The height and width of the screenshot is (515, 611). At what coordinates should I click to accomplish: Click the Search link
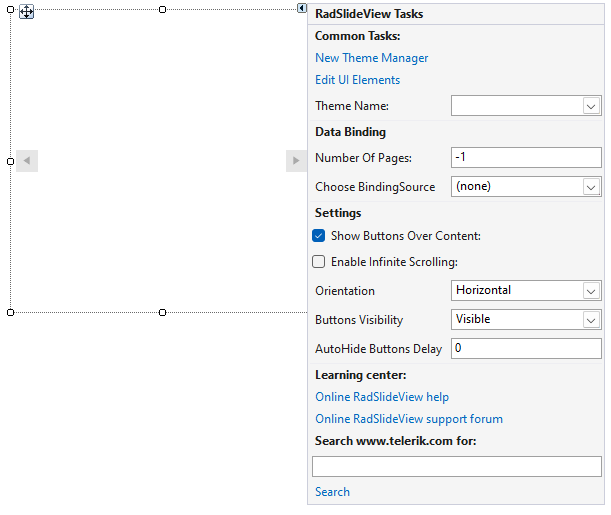332,492
